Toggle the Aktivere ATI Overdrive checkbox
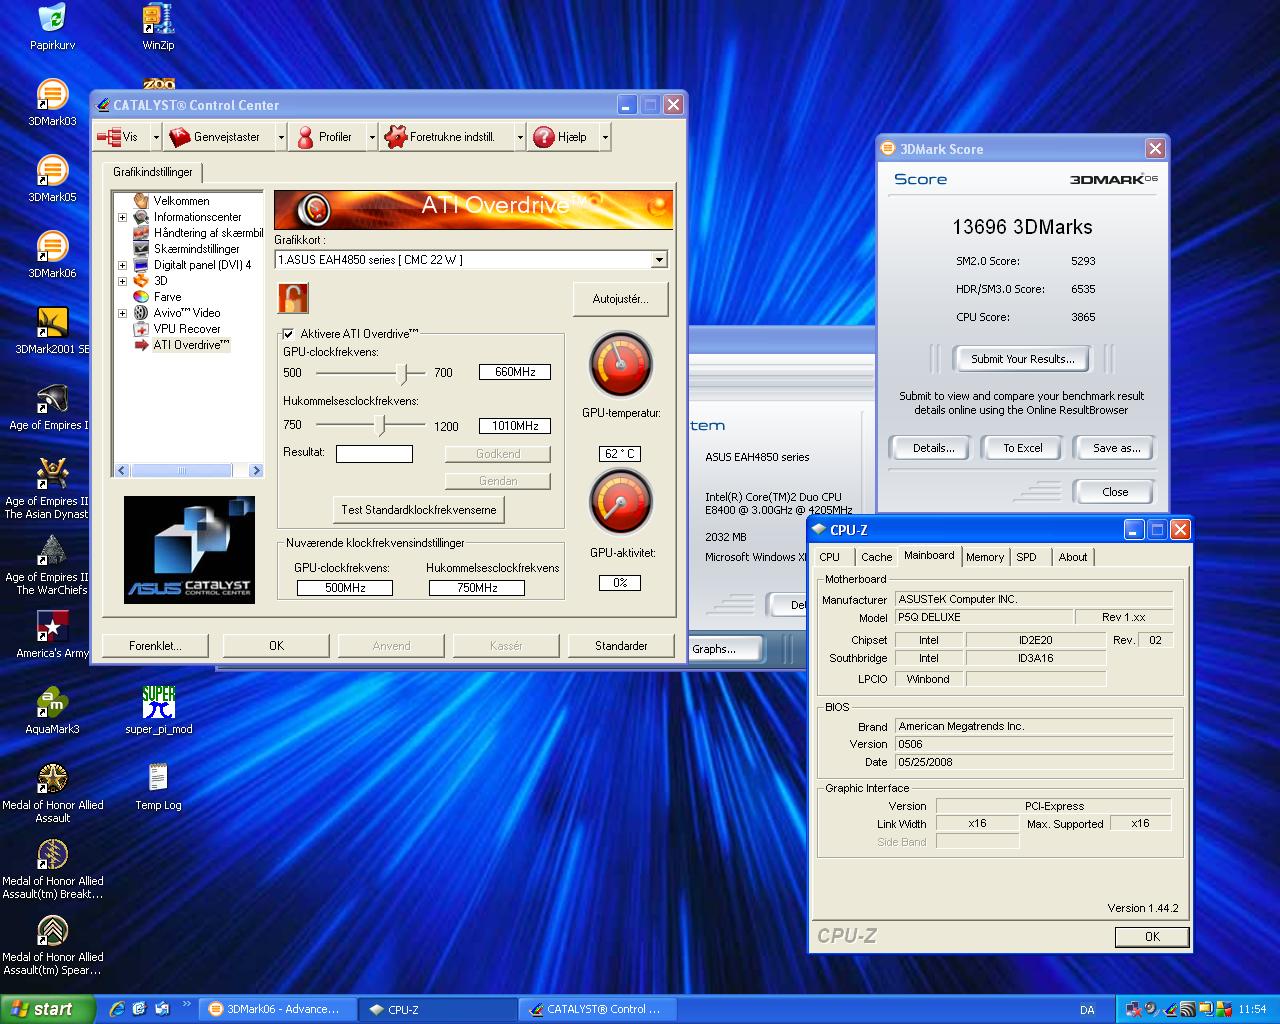This screenshot has width=1280, height=1024. click(288, 334)
